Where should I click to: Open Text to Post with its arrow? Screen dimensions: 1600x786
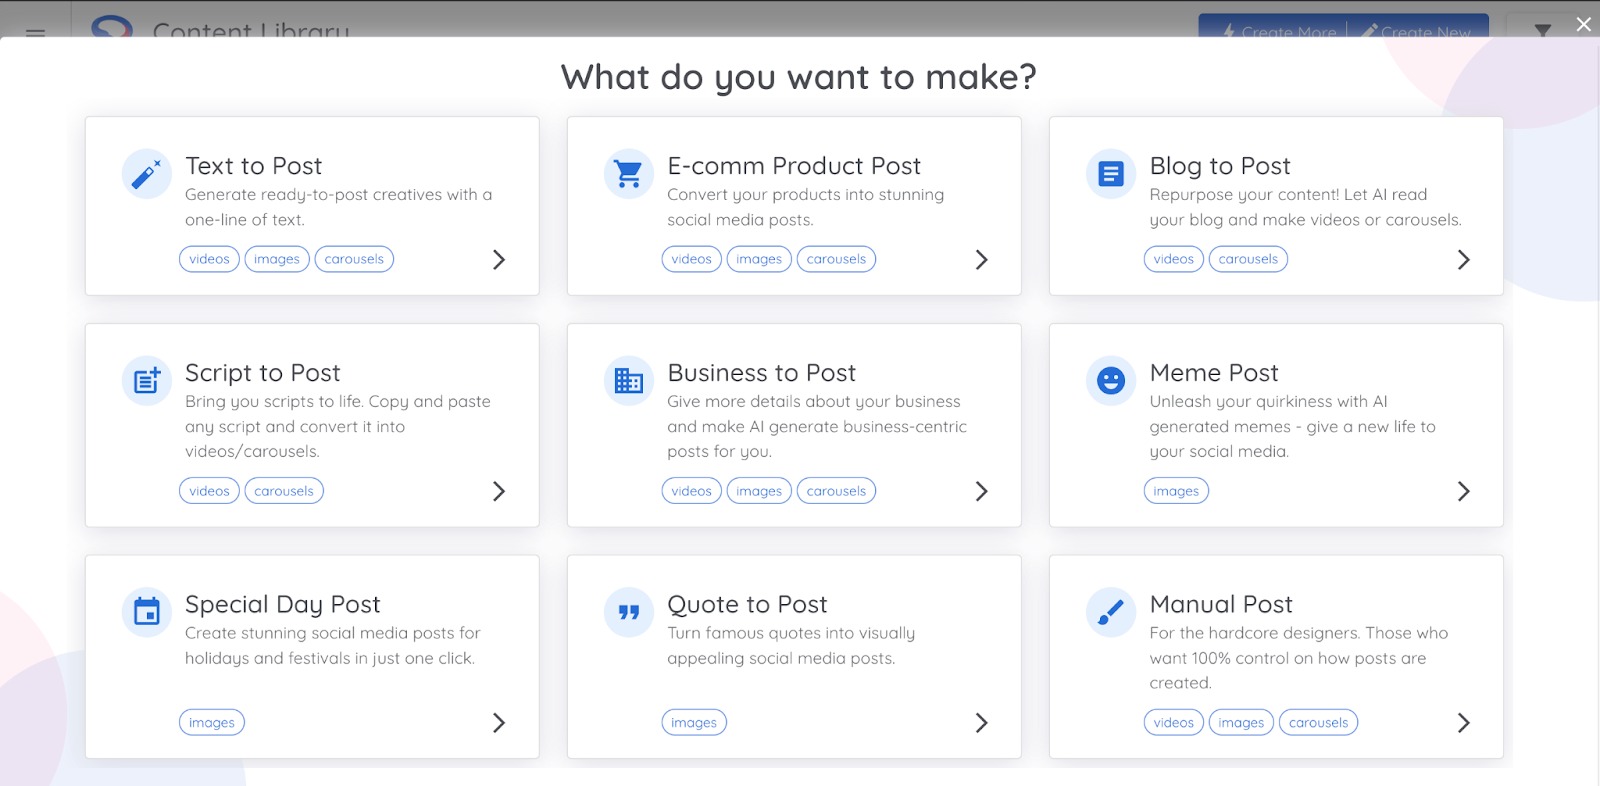[499, 260]
